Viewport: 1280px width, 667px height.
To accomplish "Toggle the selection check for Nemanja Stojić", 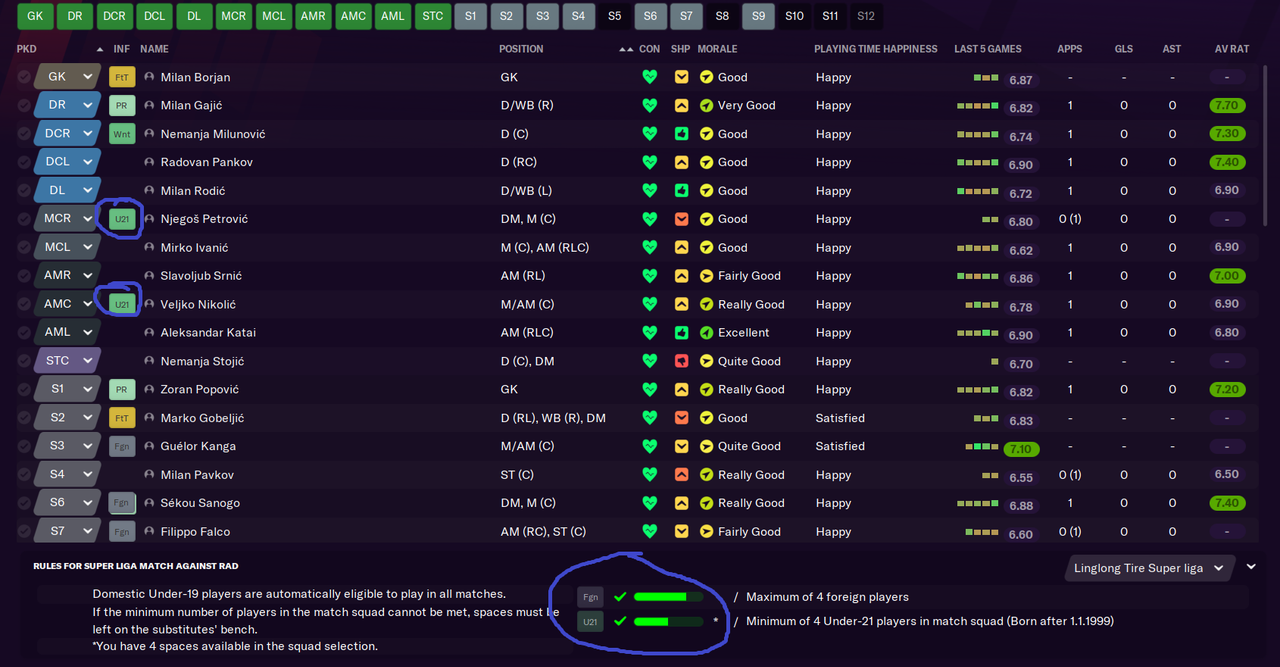I will click(x=24, y=361).
